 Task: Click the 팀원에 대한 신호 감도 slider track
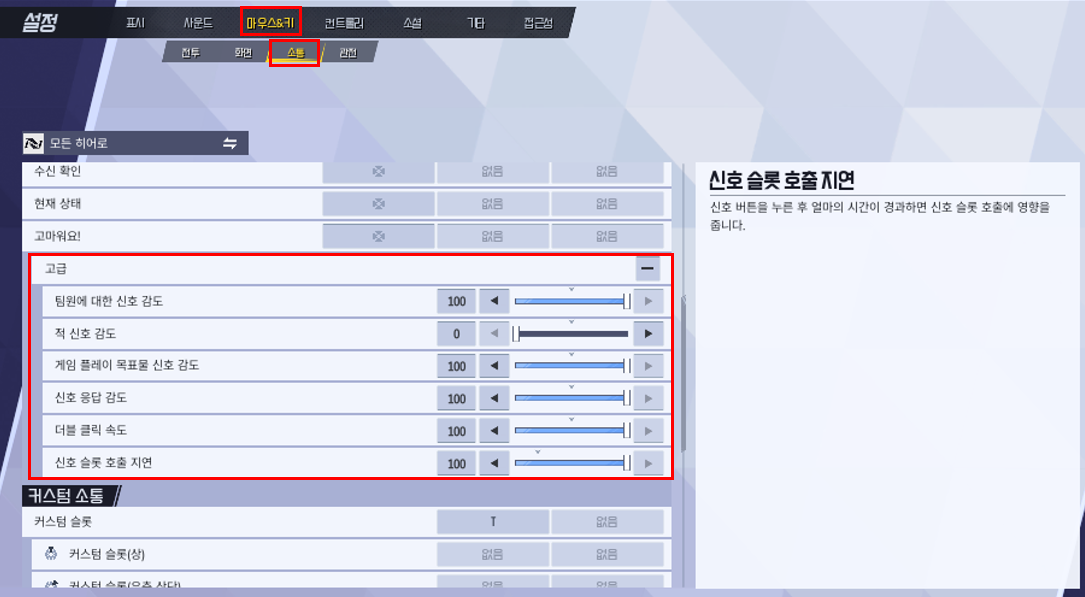(x=572, y=302)
